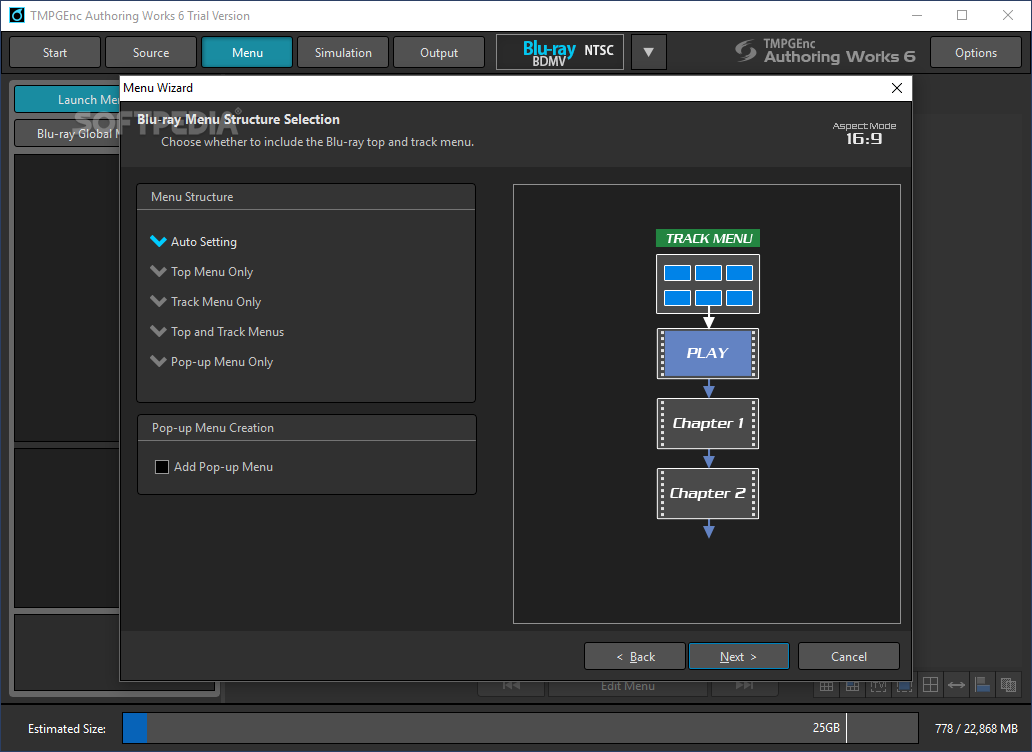The image size is (1032, 752).
Task: Select Track Menu Only option
Action: click(205, 301)
